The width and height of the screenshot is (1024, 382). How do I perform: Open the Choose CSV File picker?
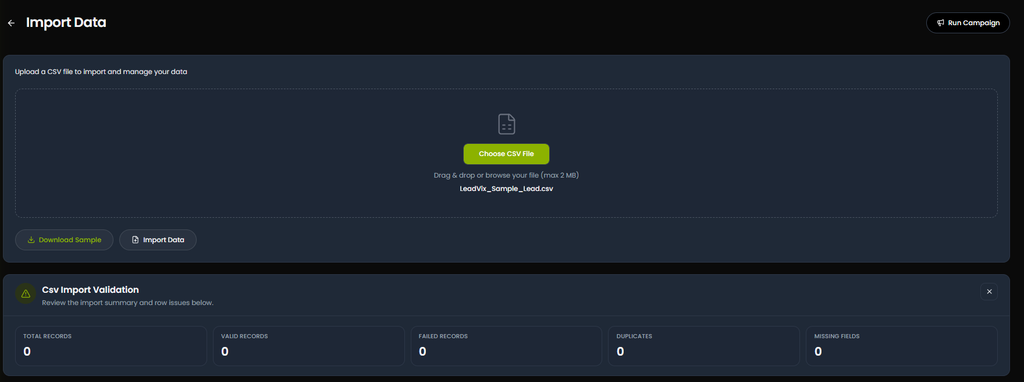tap(506, 154)
